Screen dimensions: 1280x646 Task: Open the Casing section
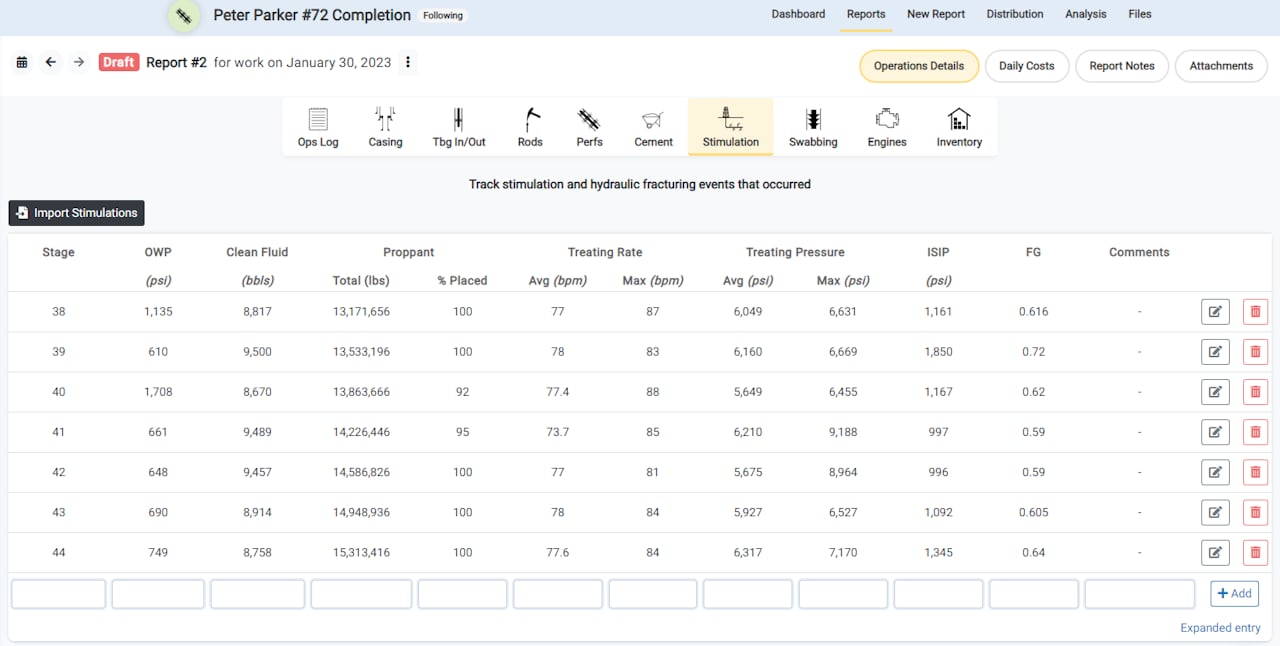click(x=385, y=127)
